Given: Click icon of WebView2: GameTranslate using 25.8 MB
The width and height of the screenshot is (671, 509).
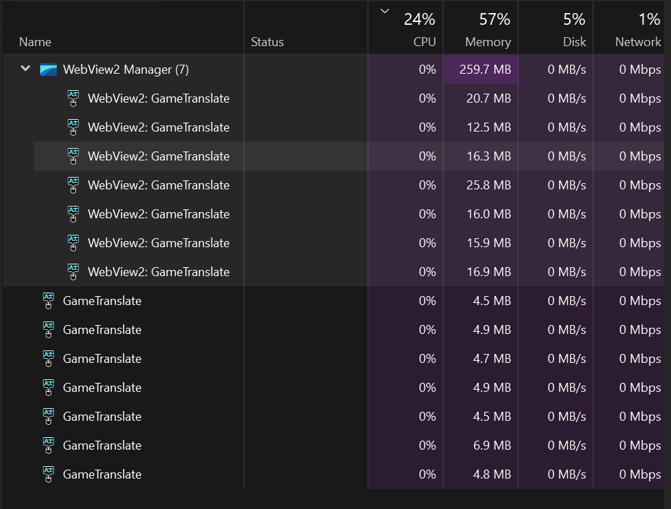Looking at the screenshot, I should (x=73, y=185).
